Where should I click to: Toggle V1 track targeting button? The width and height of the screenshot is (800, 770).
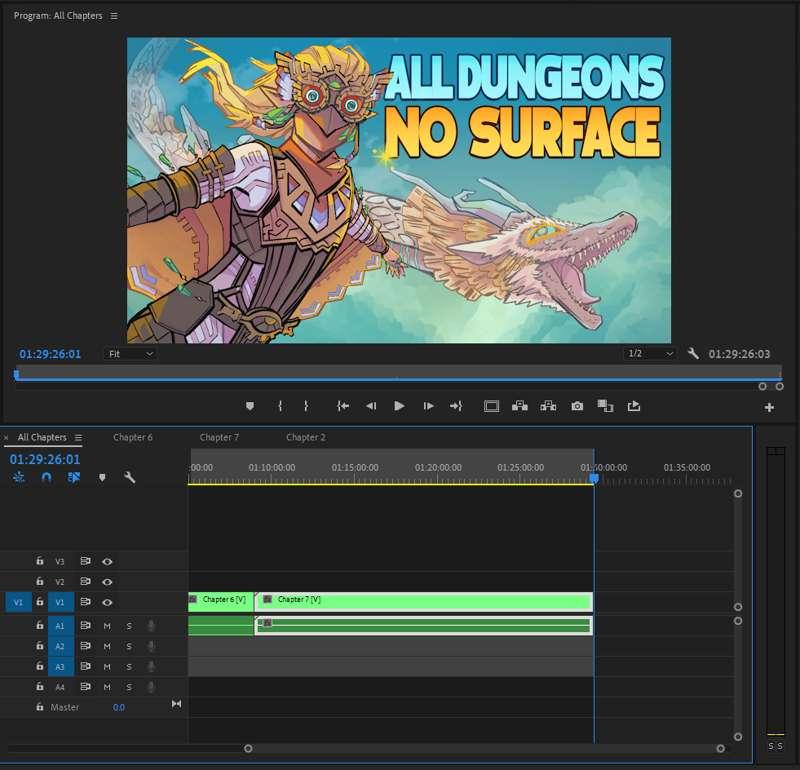[x=61, y=602]
